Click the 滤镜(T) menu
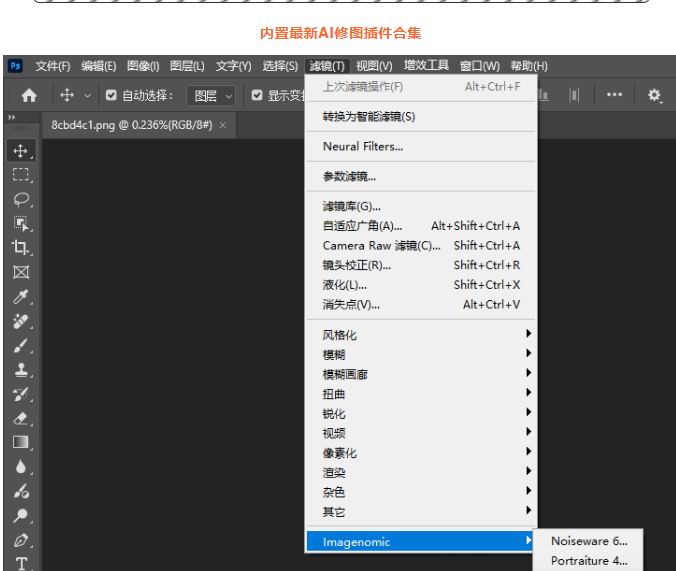Viewport: 676px width, 571px height. [327, 66]
